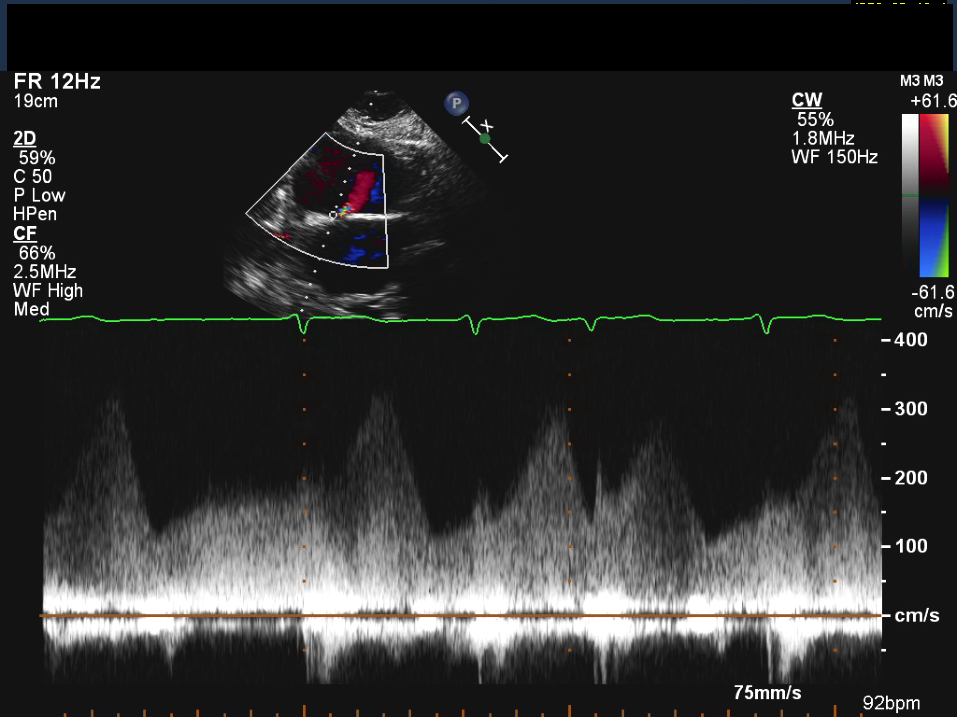
Task: Click the blue P probe orientation marker
Action: pos(457,102)
